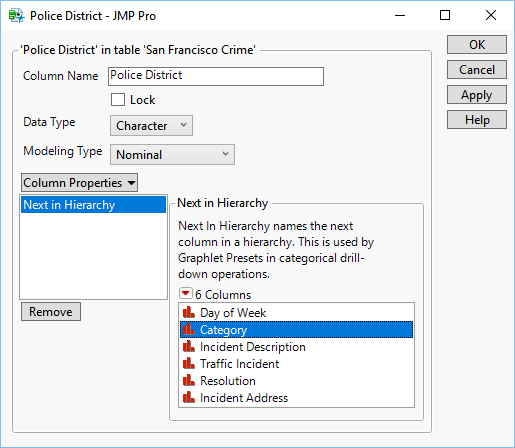Click the nominal icon beside Incident Description
This screenshot has height=448, width=515.
click(x=189, y=346)
